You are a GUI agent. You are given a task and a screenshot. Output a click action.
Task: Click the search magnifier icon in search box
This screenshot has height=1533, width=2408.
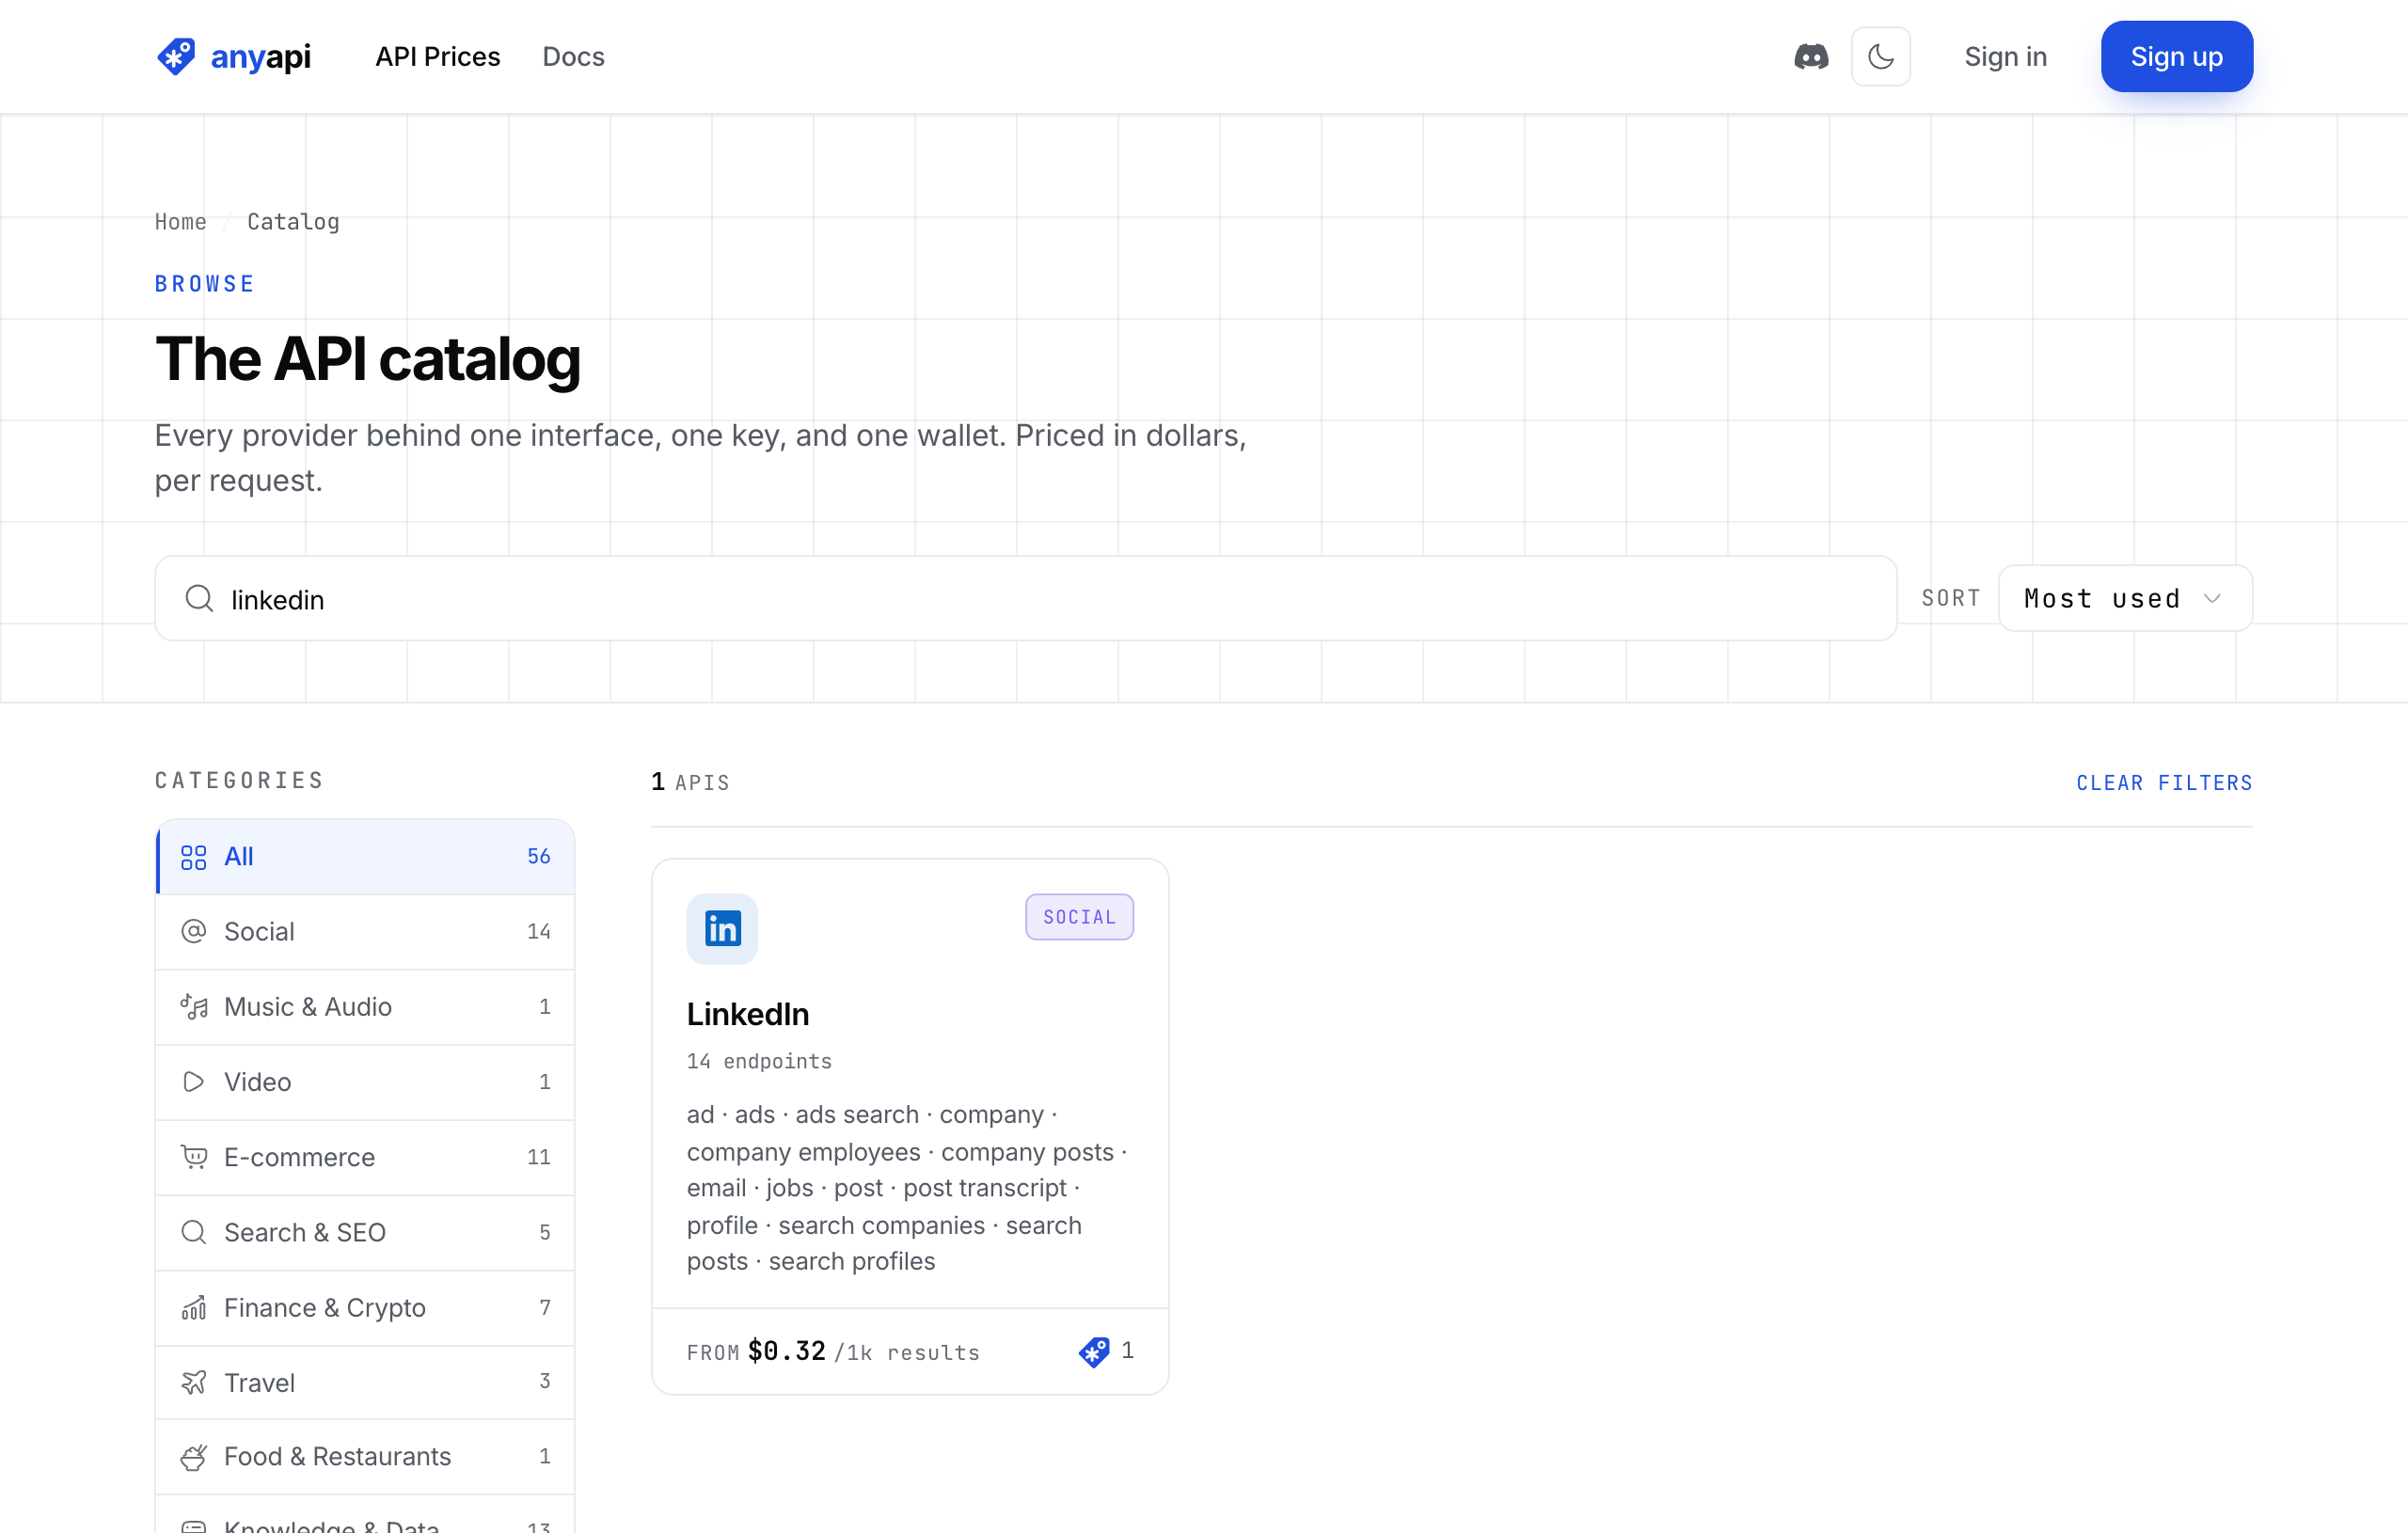(x=199, y=599)
